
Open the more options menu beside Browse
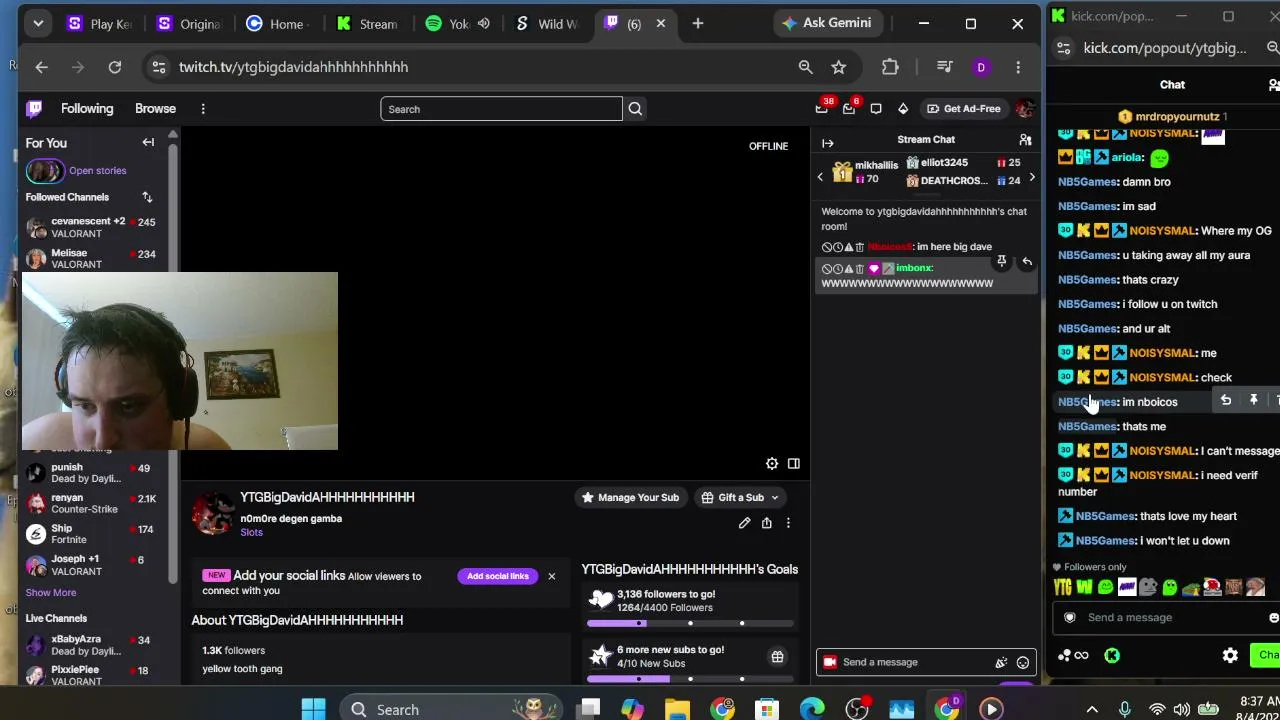click(203, 109)
